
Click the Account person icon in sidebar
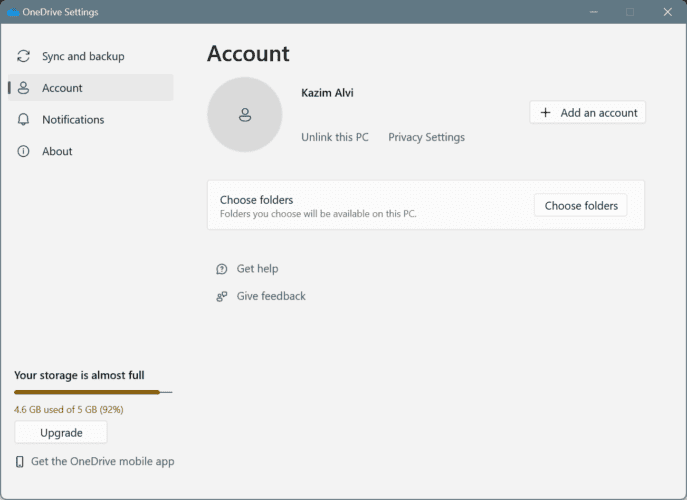24,88
